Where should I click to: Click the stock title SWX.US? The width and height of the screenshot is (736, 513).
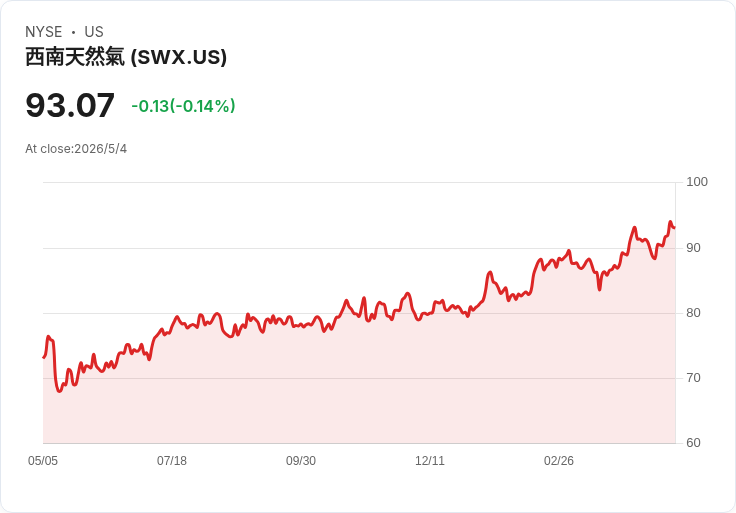tap(126, 57)
